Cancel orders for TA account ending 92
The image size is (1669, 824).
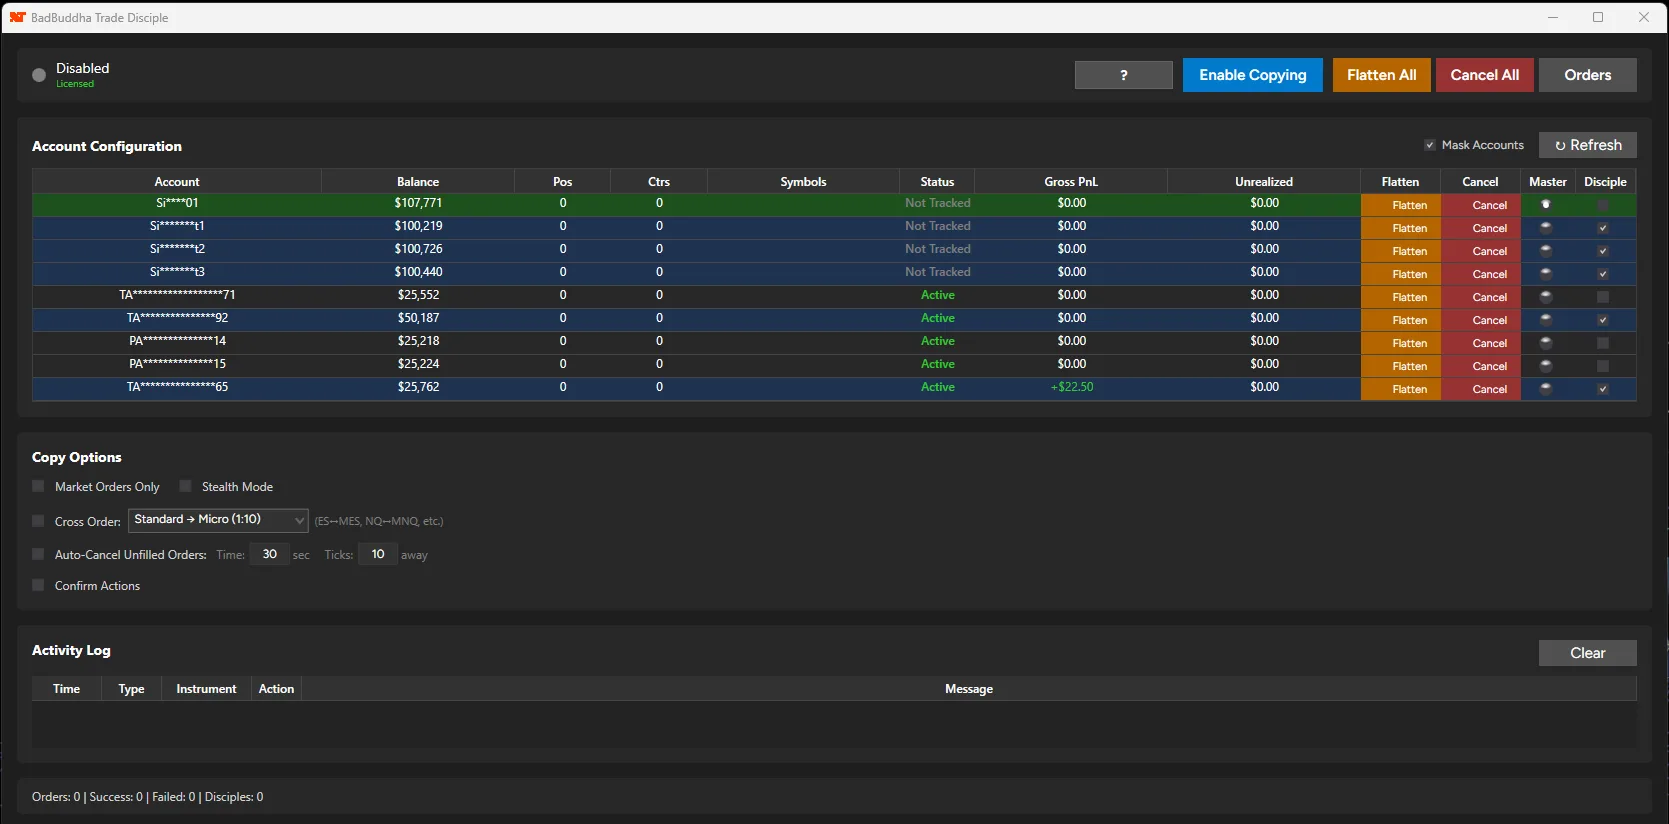click(x=1481, y=320)
